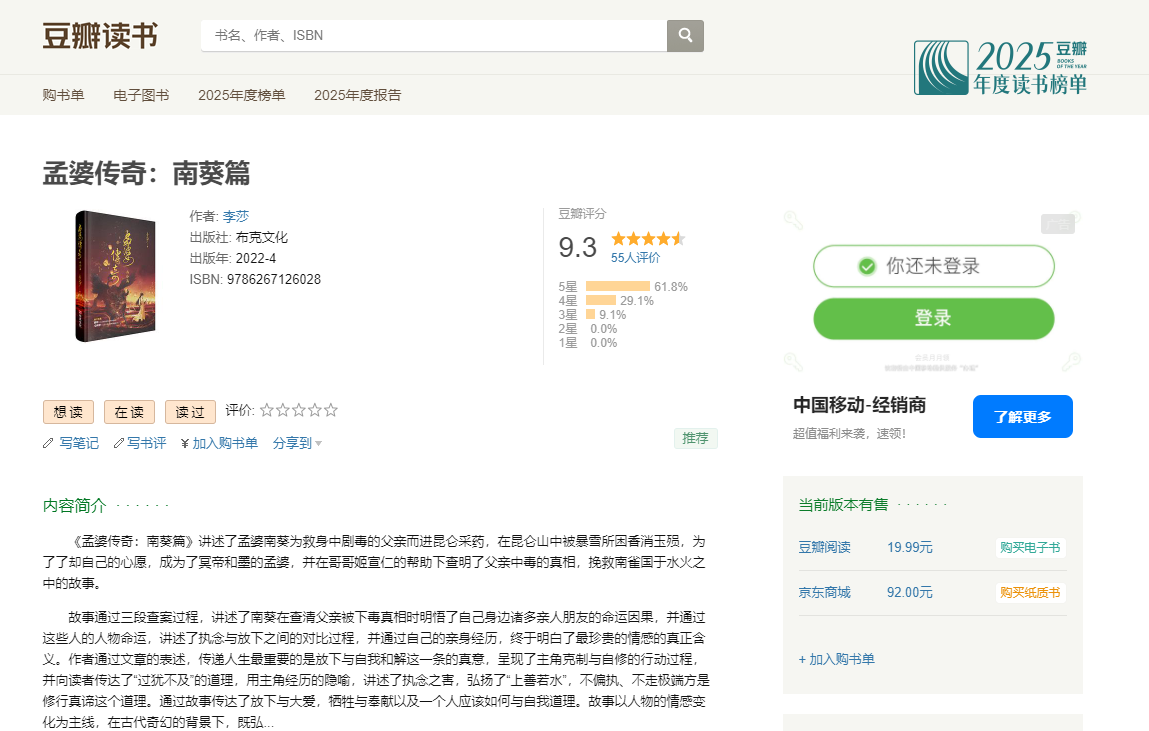Open the 2025 annual book list banner

[1000, 67]
